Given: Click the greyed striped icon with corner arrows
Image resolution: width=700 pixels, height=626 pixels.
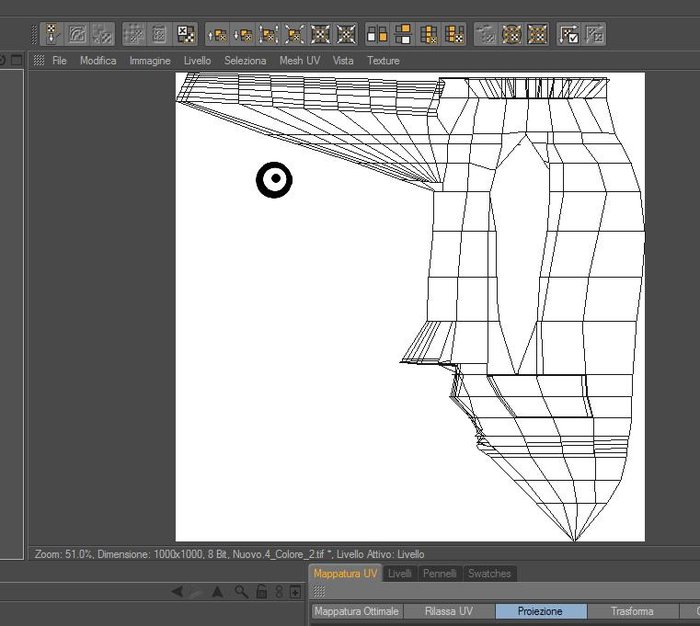Looking at the screenshot, I should click(x=595, y=34).
